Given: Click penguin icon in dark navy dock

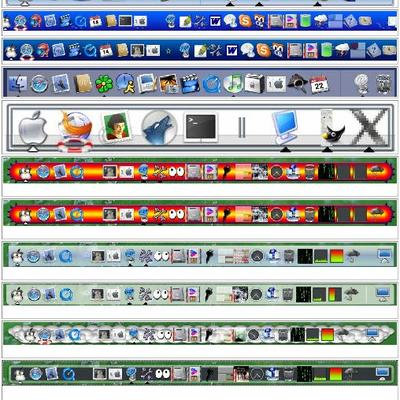Looking at the screenshot, I should (x=11, y=51).
